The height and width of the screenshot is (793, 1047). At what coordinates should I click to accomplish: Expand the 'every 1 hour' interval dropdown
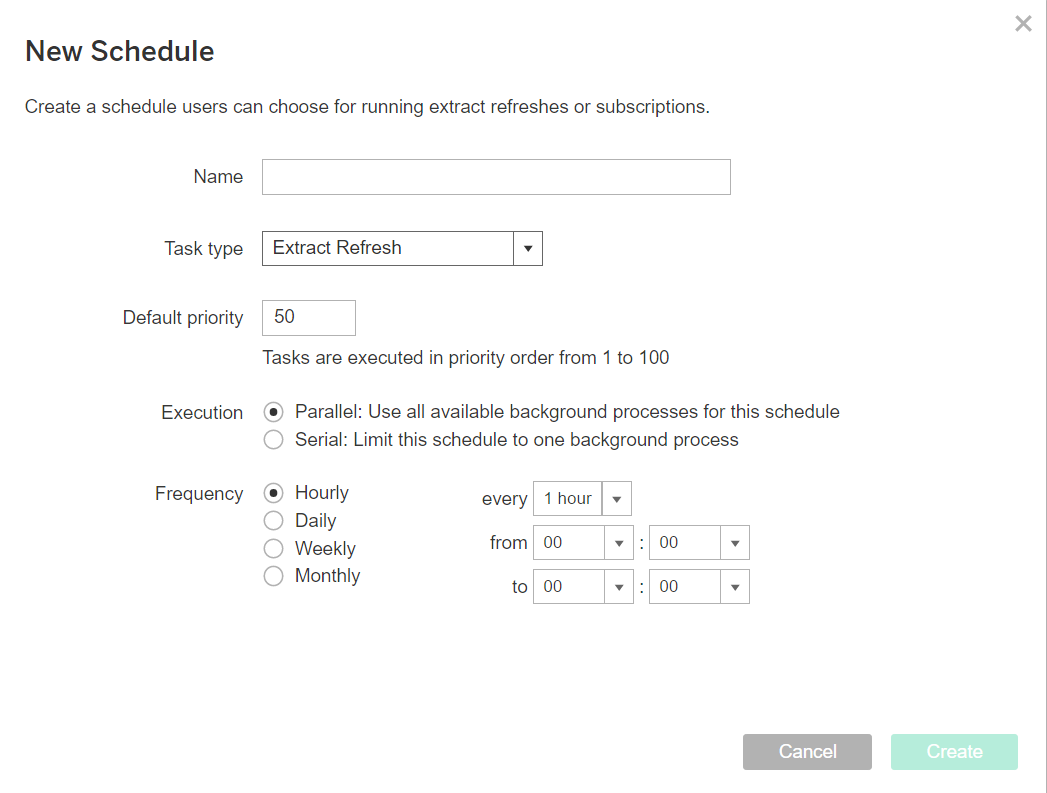pyautogui.click(x=617, y=499)
